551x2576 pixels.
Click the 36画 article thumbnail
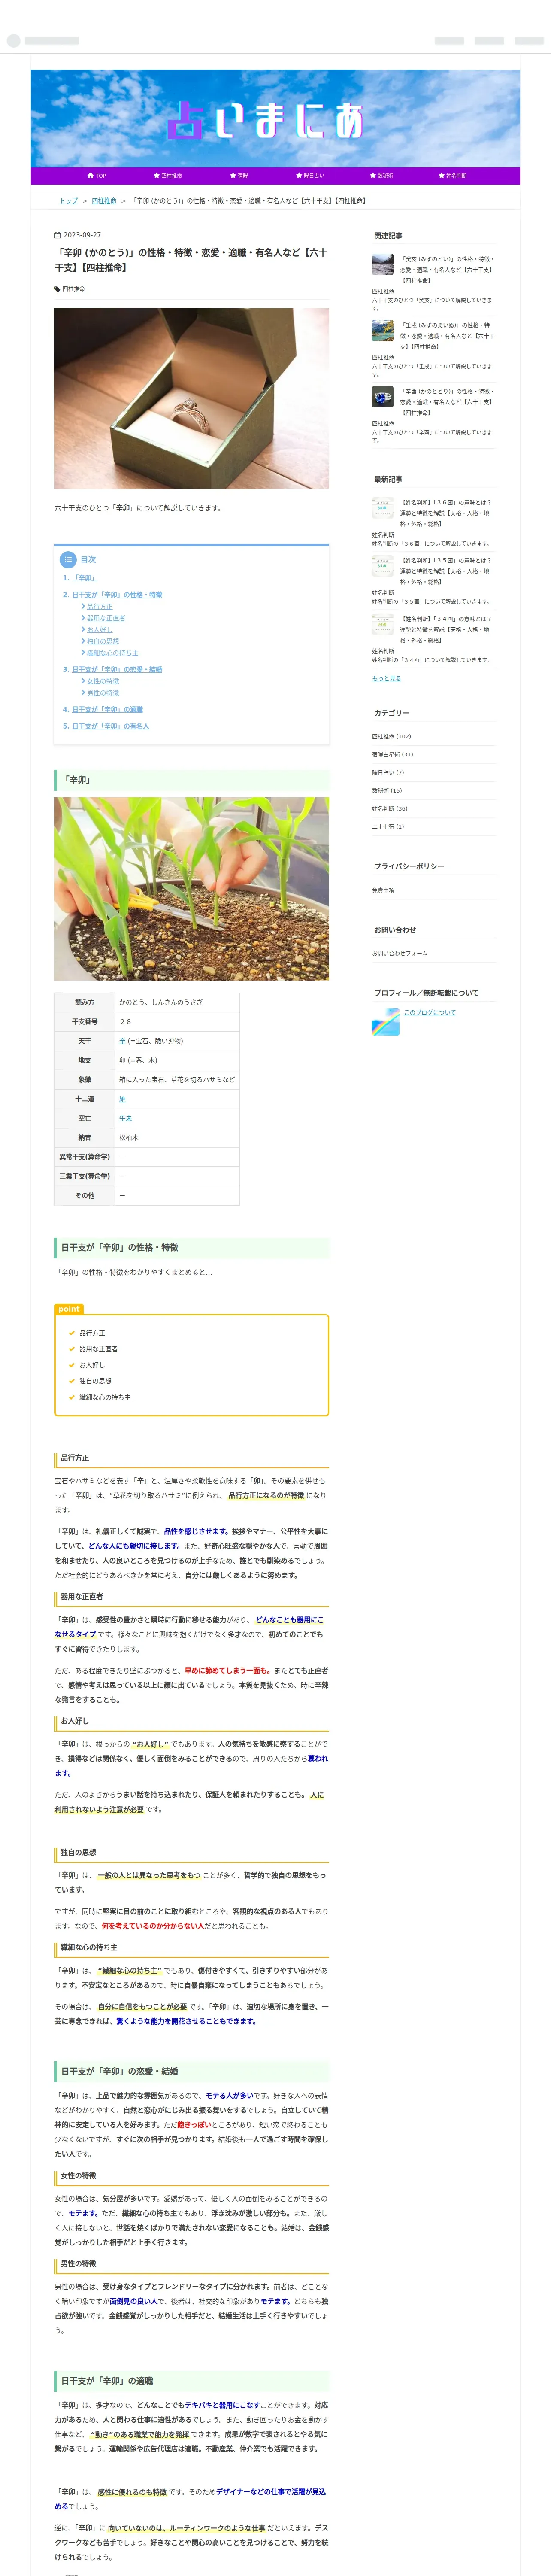point(383,508)
